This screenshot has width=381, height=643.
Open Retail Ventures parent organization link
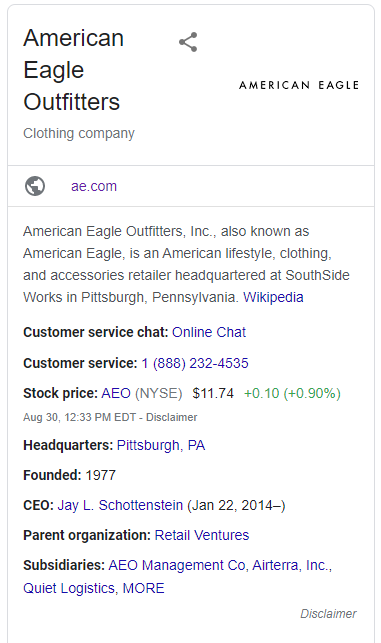pyautogui.click(x=202, y=535)
